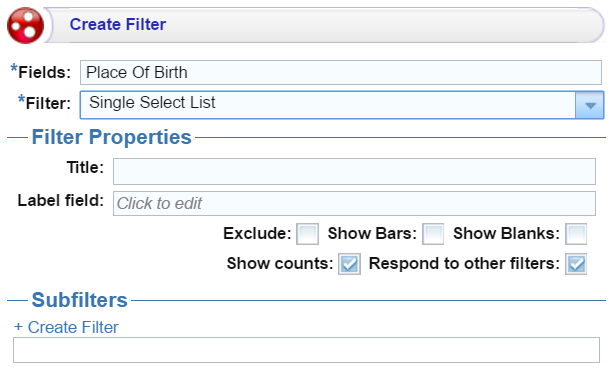Check the Show Blanks option
612x374 pixels.
576,234
